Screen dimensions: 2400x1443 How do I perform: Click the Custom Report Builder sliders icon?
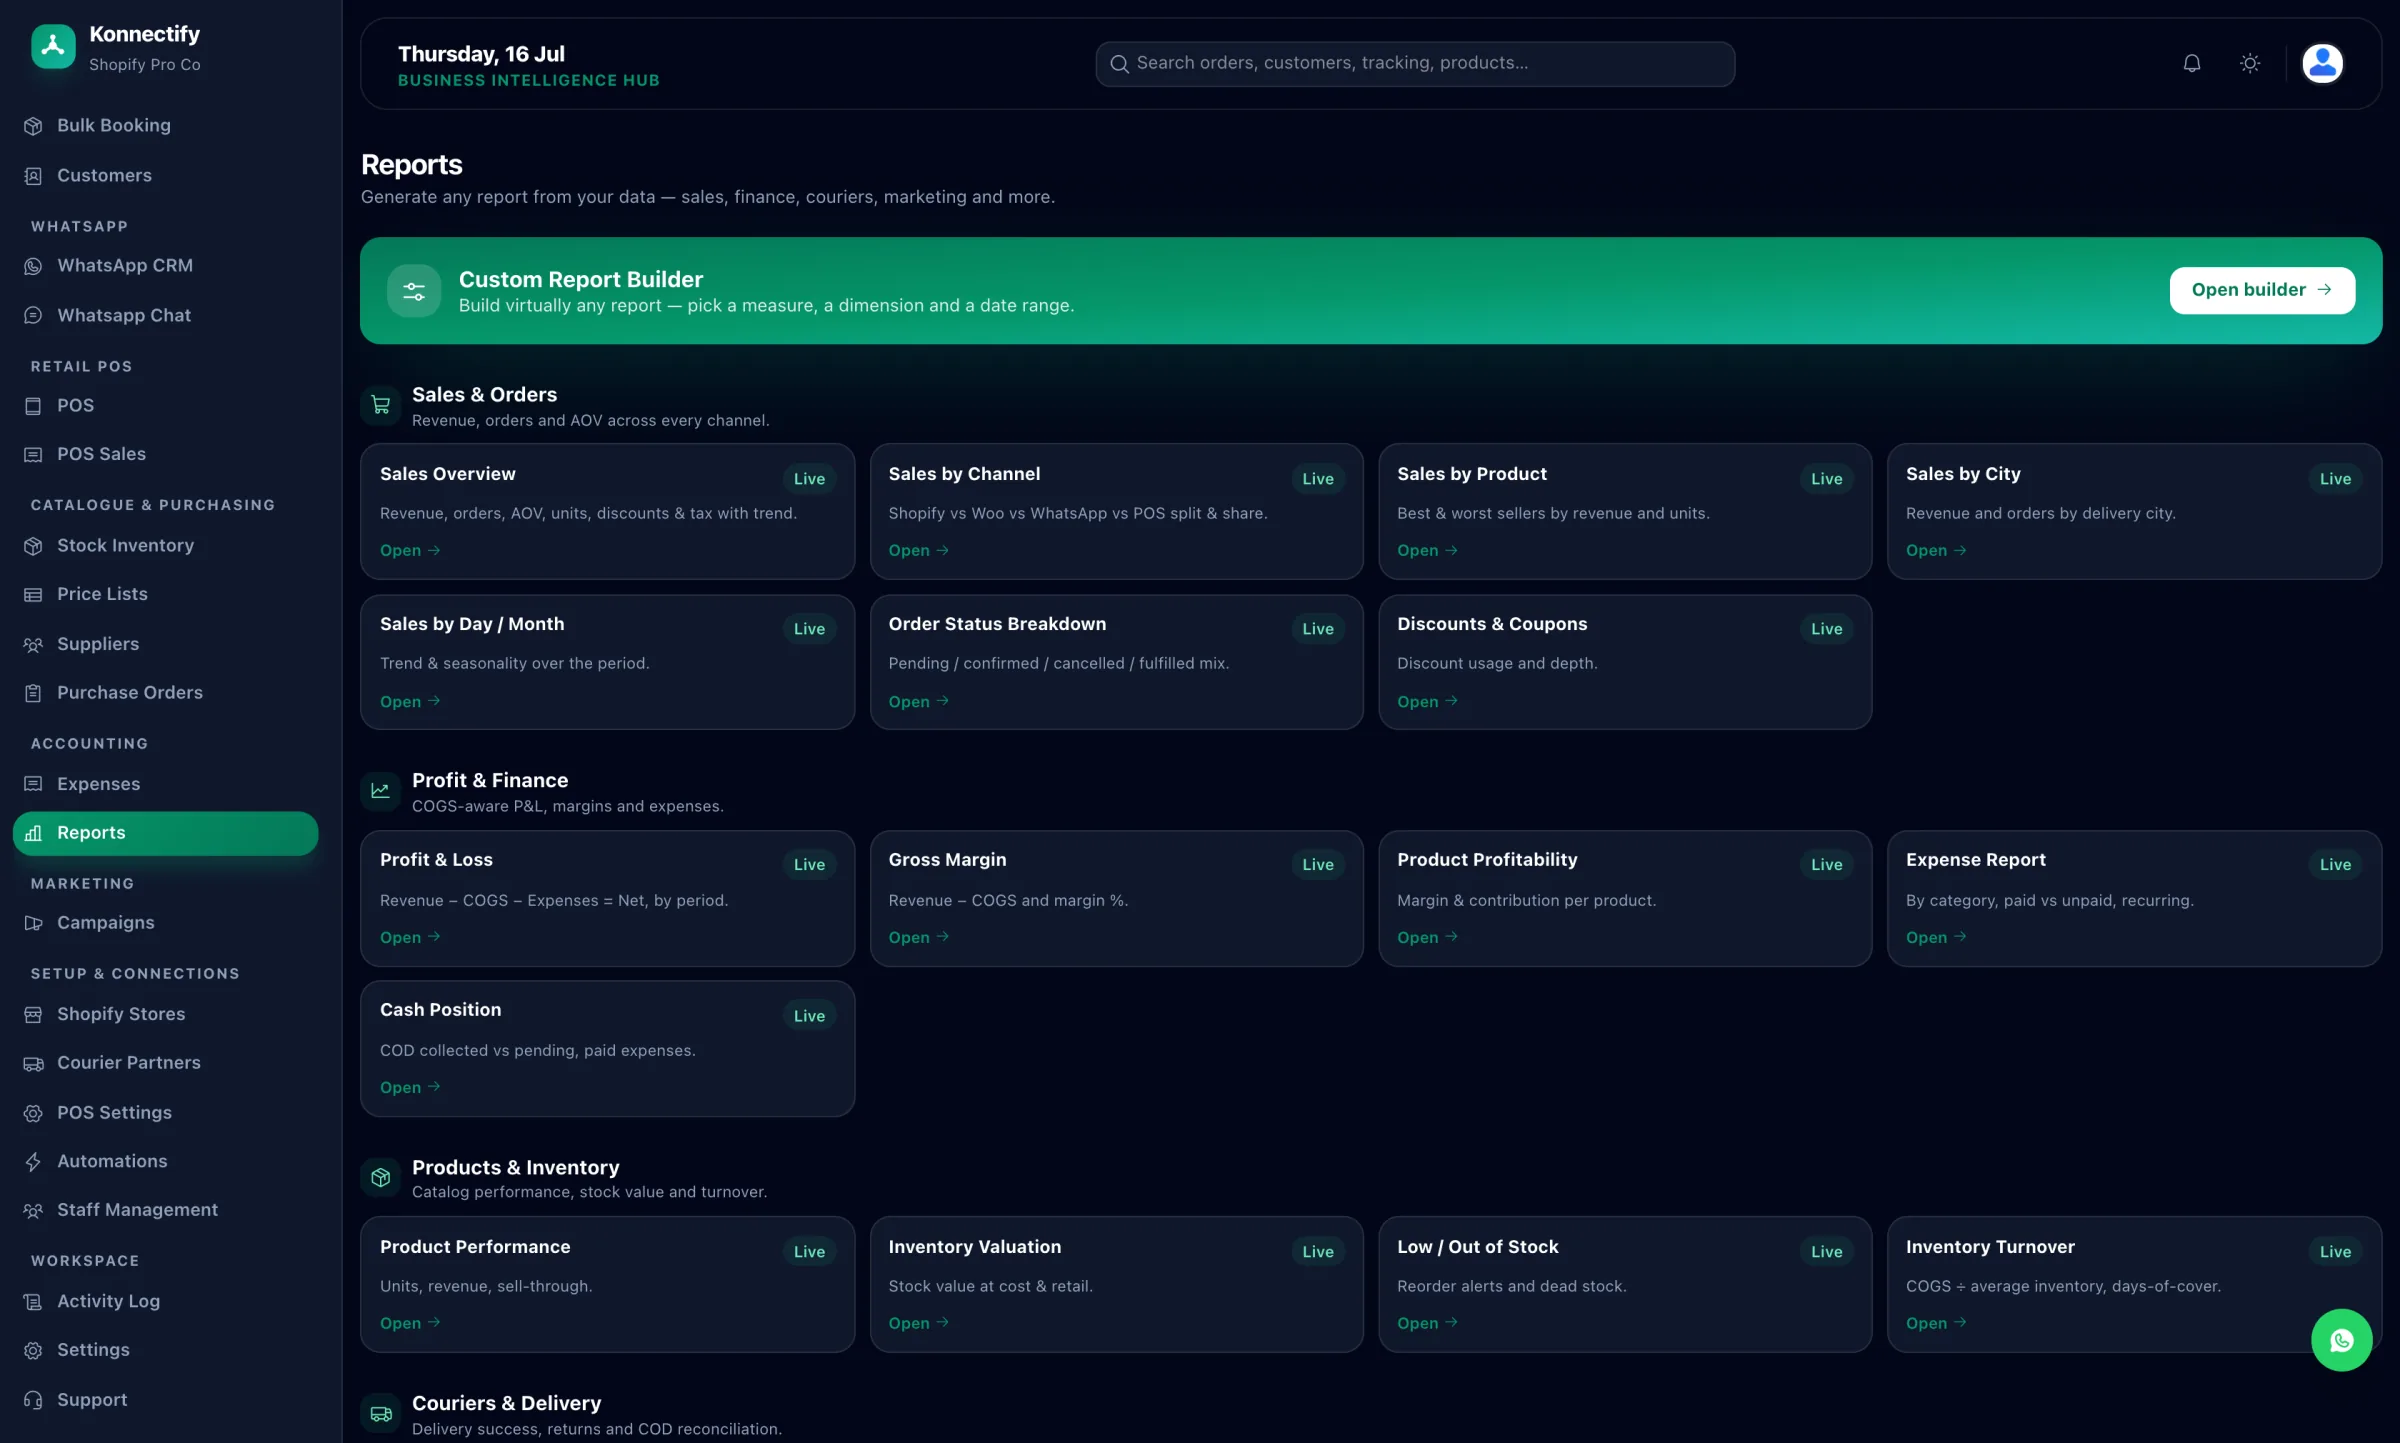click(414, 291)
